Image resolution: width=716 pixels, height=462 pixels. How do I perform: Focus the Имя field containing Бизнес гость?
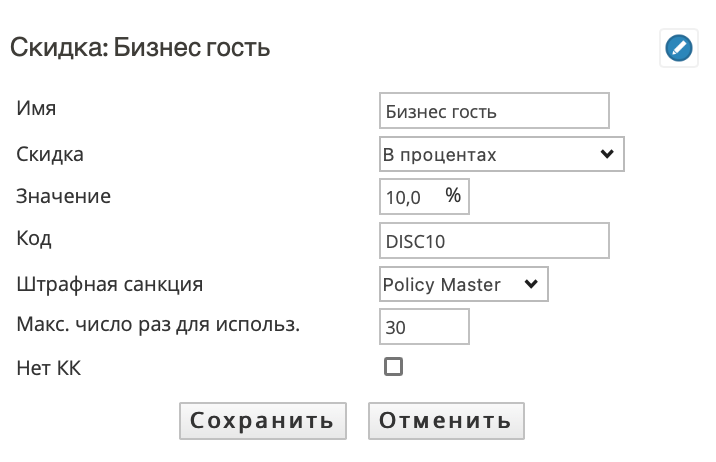[494, 111]
